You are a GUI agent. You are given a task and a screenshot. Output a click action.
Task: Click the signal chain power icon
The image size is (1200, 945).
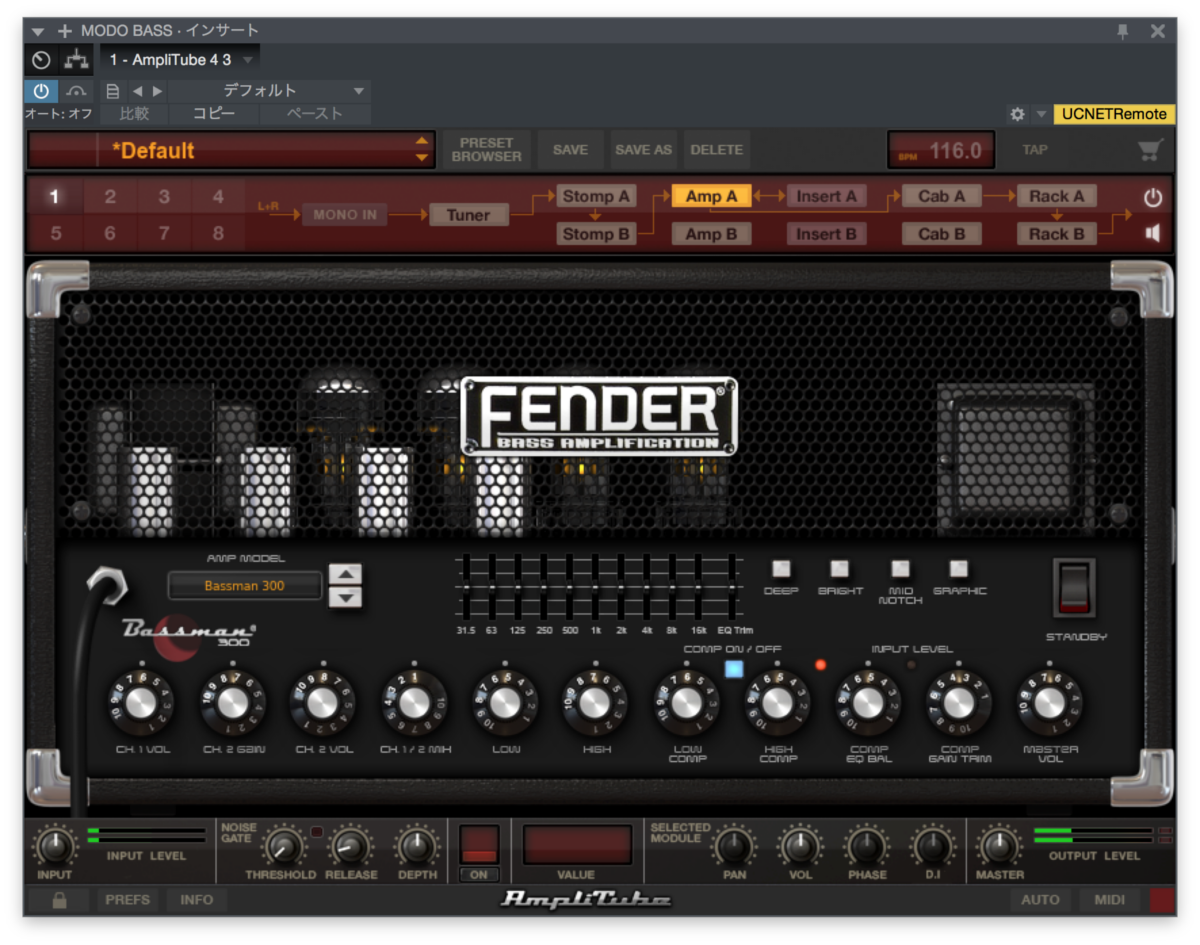click(x=1153, y=197)
